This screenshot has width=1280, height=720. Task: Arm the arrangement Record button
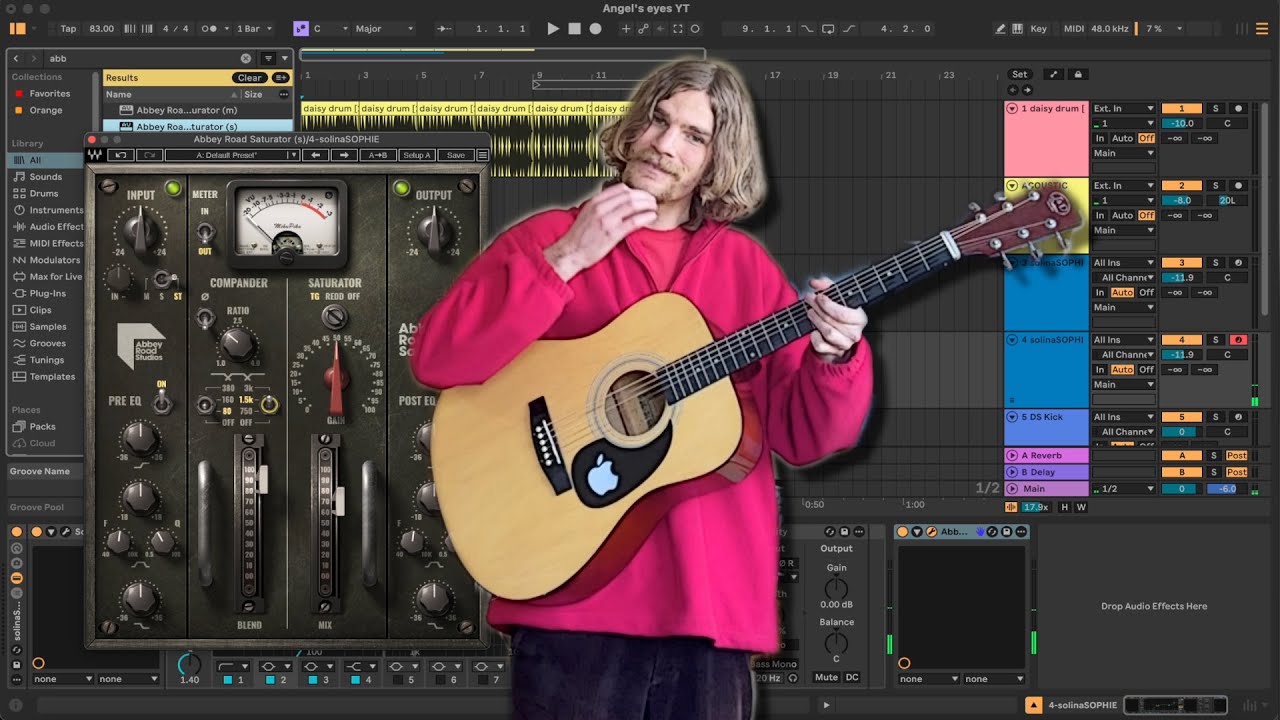pos(595,29)
